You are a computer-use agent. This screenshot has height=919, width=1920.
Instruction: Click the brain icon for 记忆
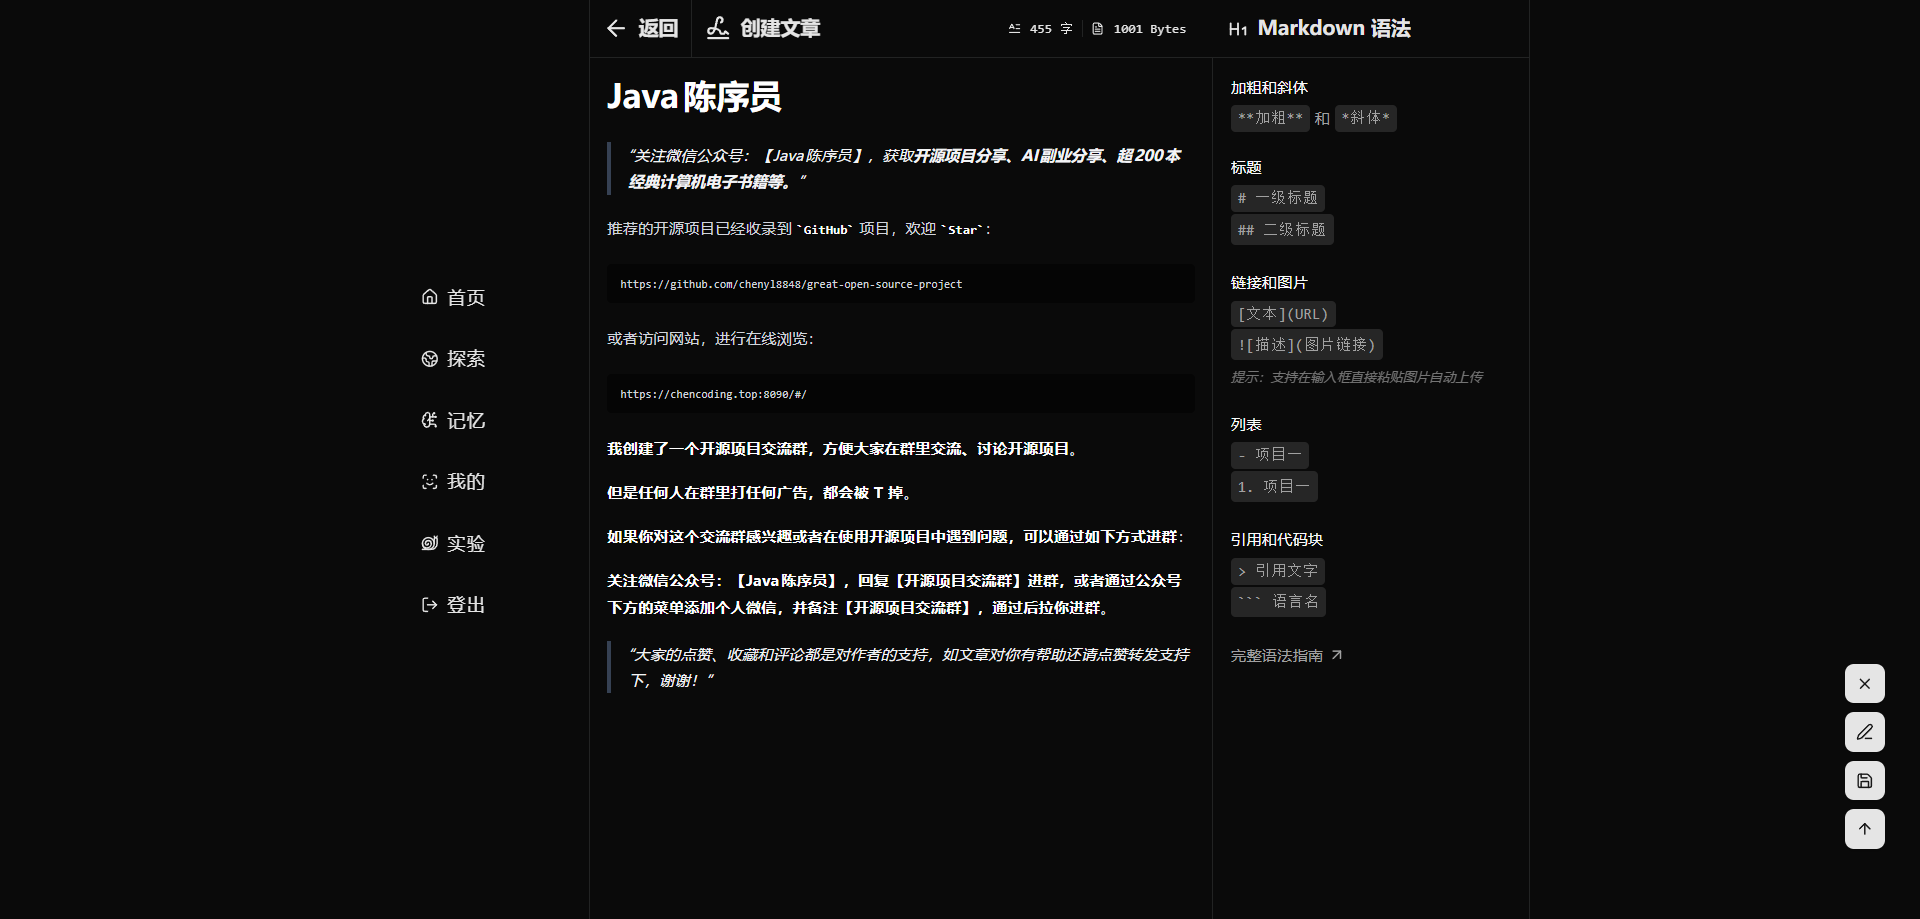tap(430, 420)
